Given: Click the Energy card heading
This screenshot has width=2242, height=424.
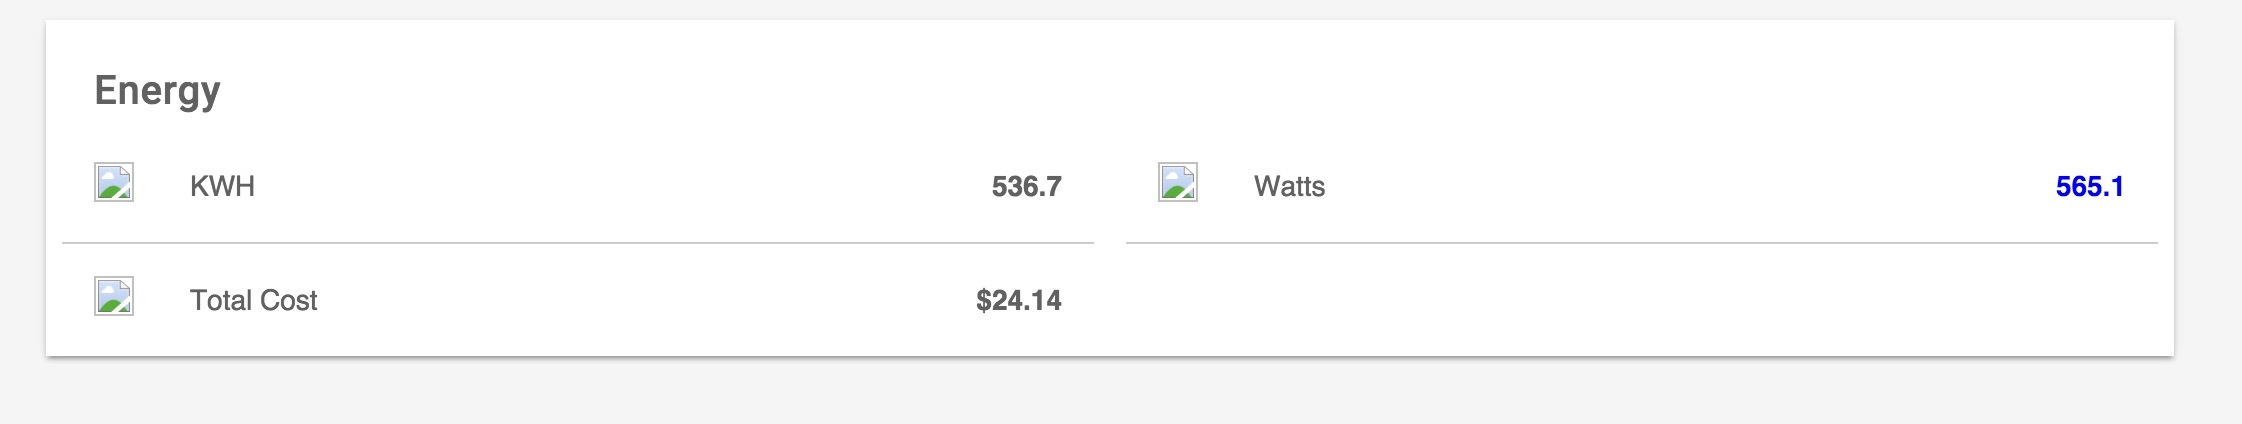Looking at the screenshot, I should 157,91.
